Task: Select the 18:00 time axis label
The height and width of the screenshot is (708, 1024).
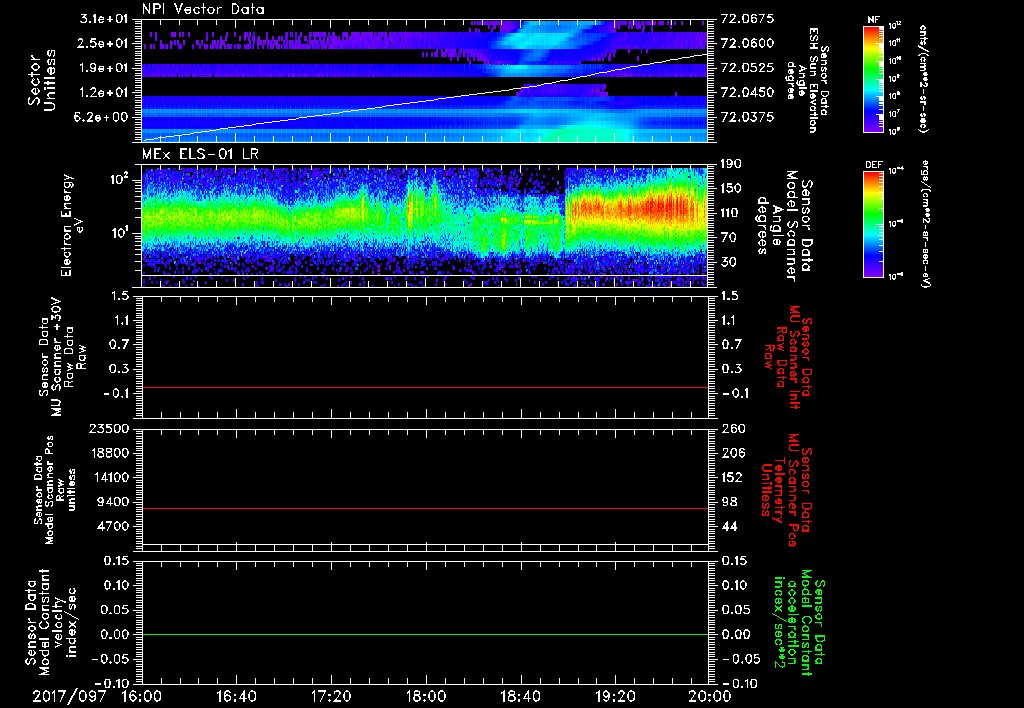Action: pyautogui.click(x=426, y=694)
